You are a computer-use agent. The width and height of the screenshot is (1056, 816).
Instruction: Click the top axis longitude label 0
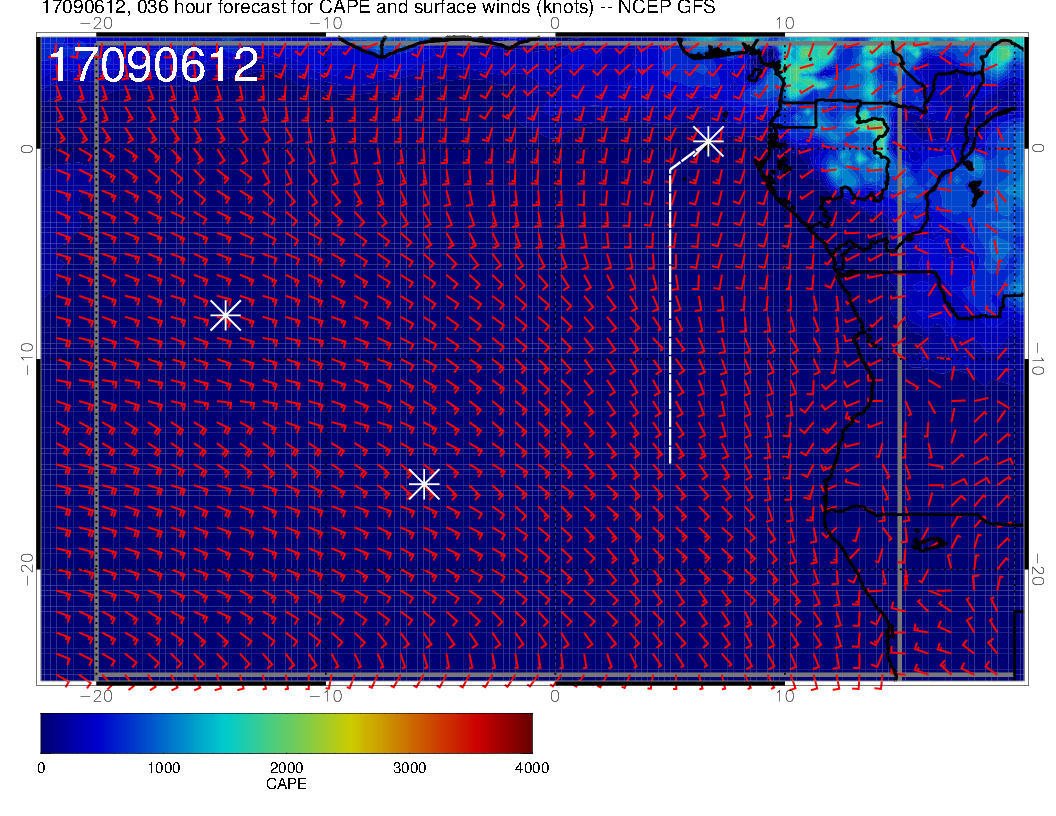(555, 23)
